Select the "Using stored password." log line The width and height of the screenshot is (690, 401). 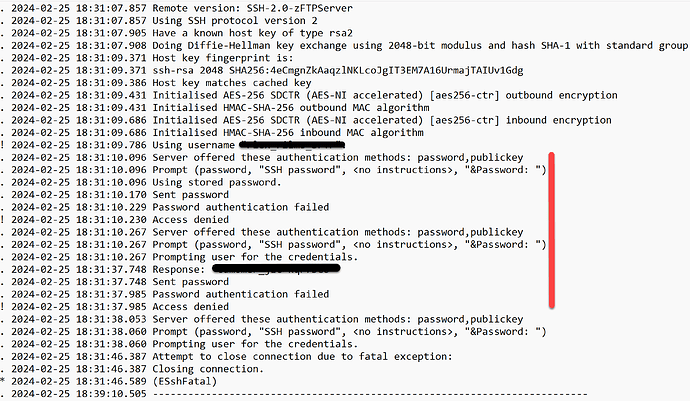[141, 182]
